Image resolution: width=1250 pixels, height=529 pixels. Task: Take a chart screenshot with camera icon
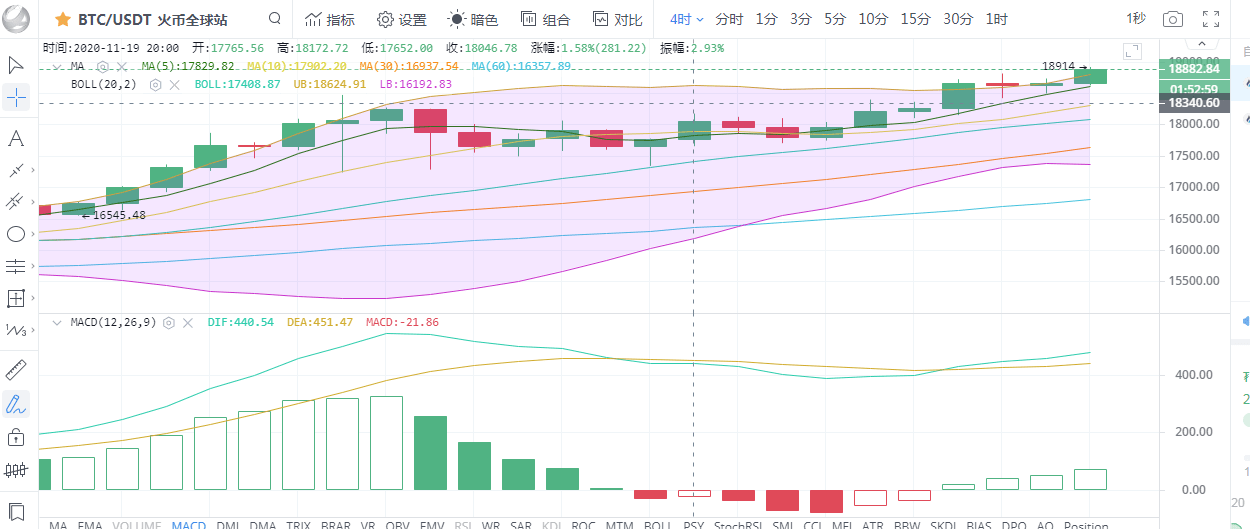1173,19
